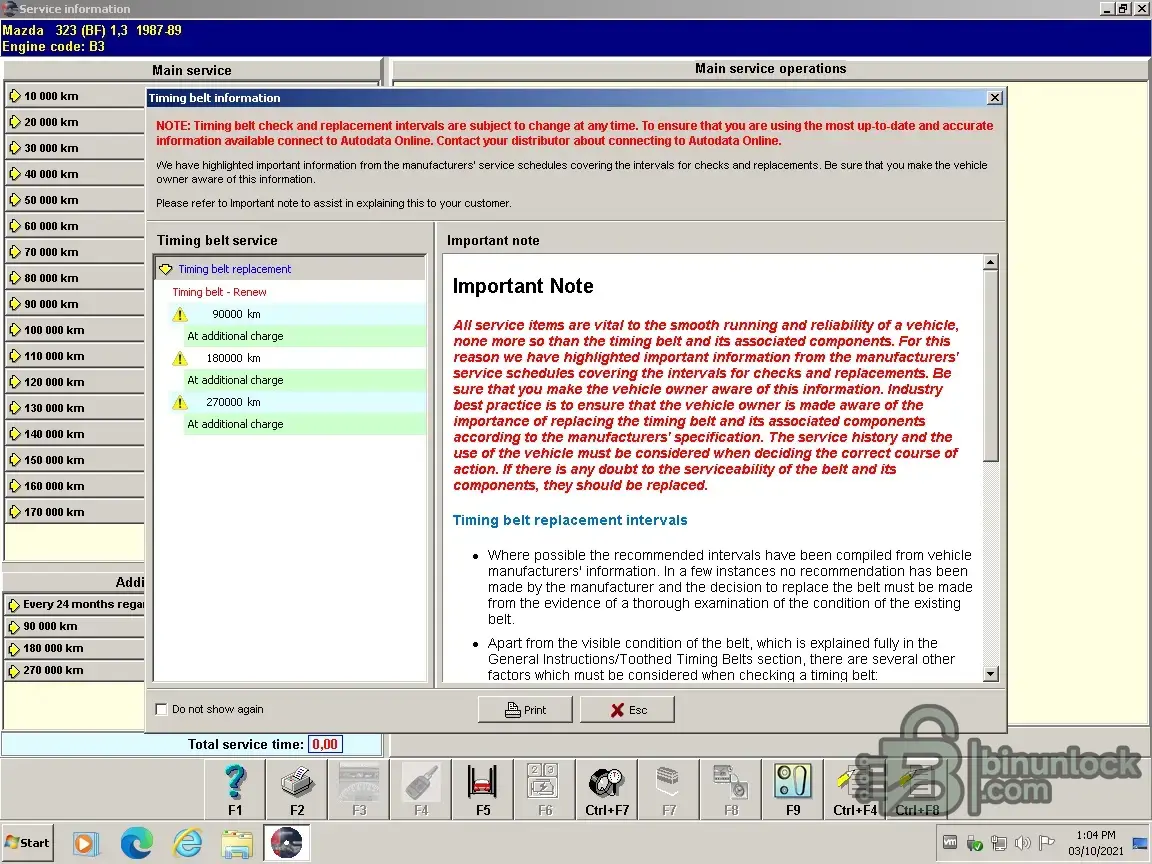Screen dimensions: 1152x864
Task: Select the 150 000 km service row
Action: 75,460
